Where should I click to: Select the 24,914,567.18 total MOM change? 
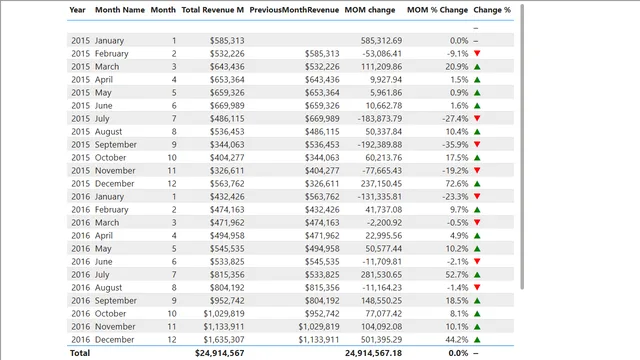pyautogui.click(x=373, y=353)
